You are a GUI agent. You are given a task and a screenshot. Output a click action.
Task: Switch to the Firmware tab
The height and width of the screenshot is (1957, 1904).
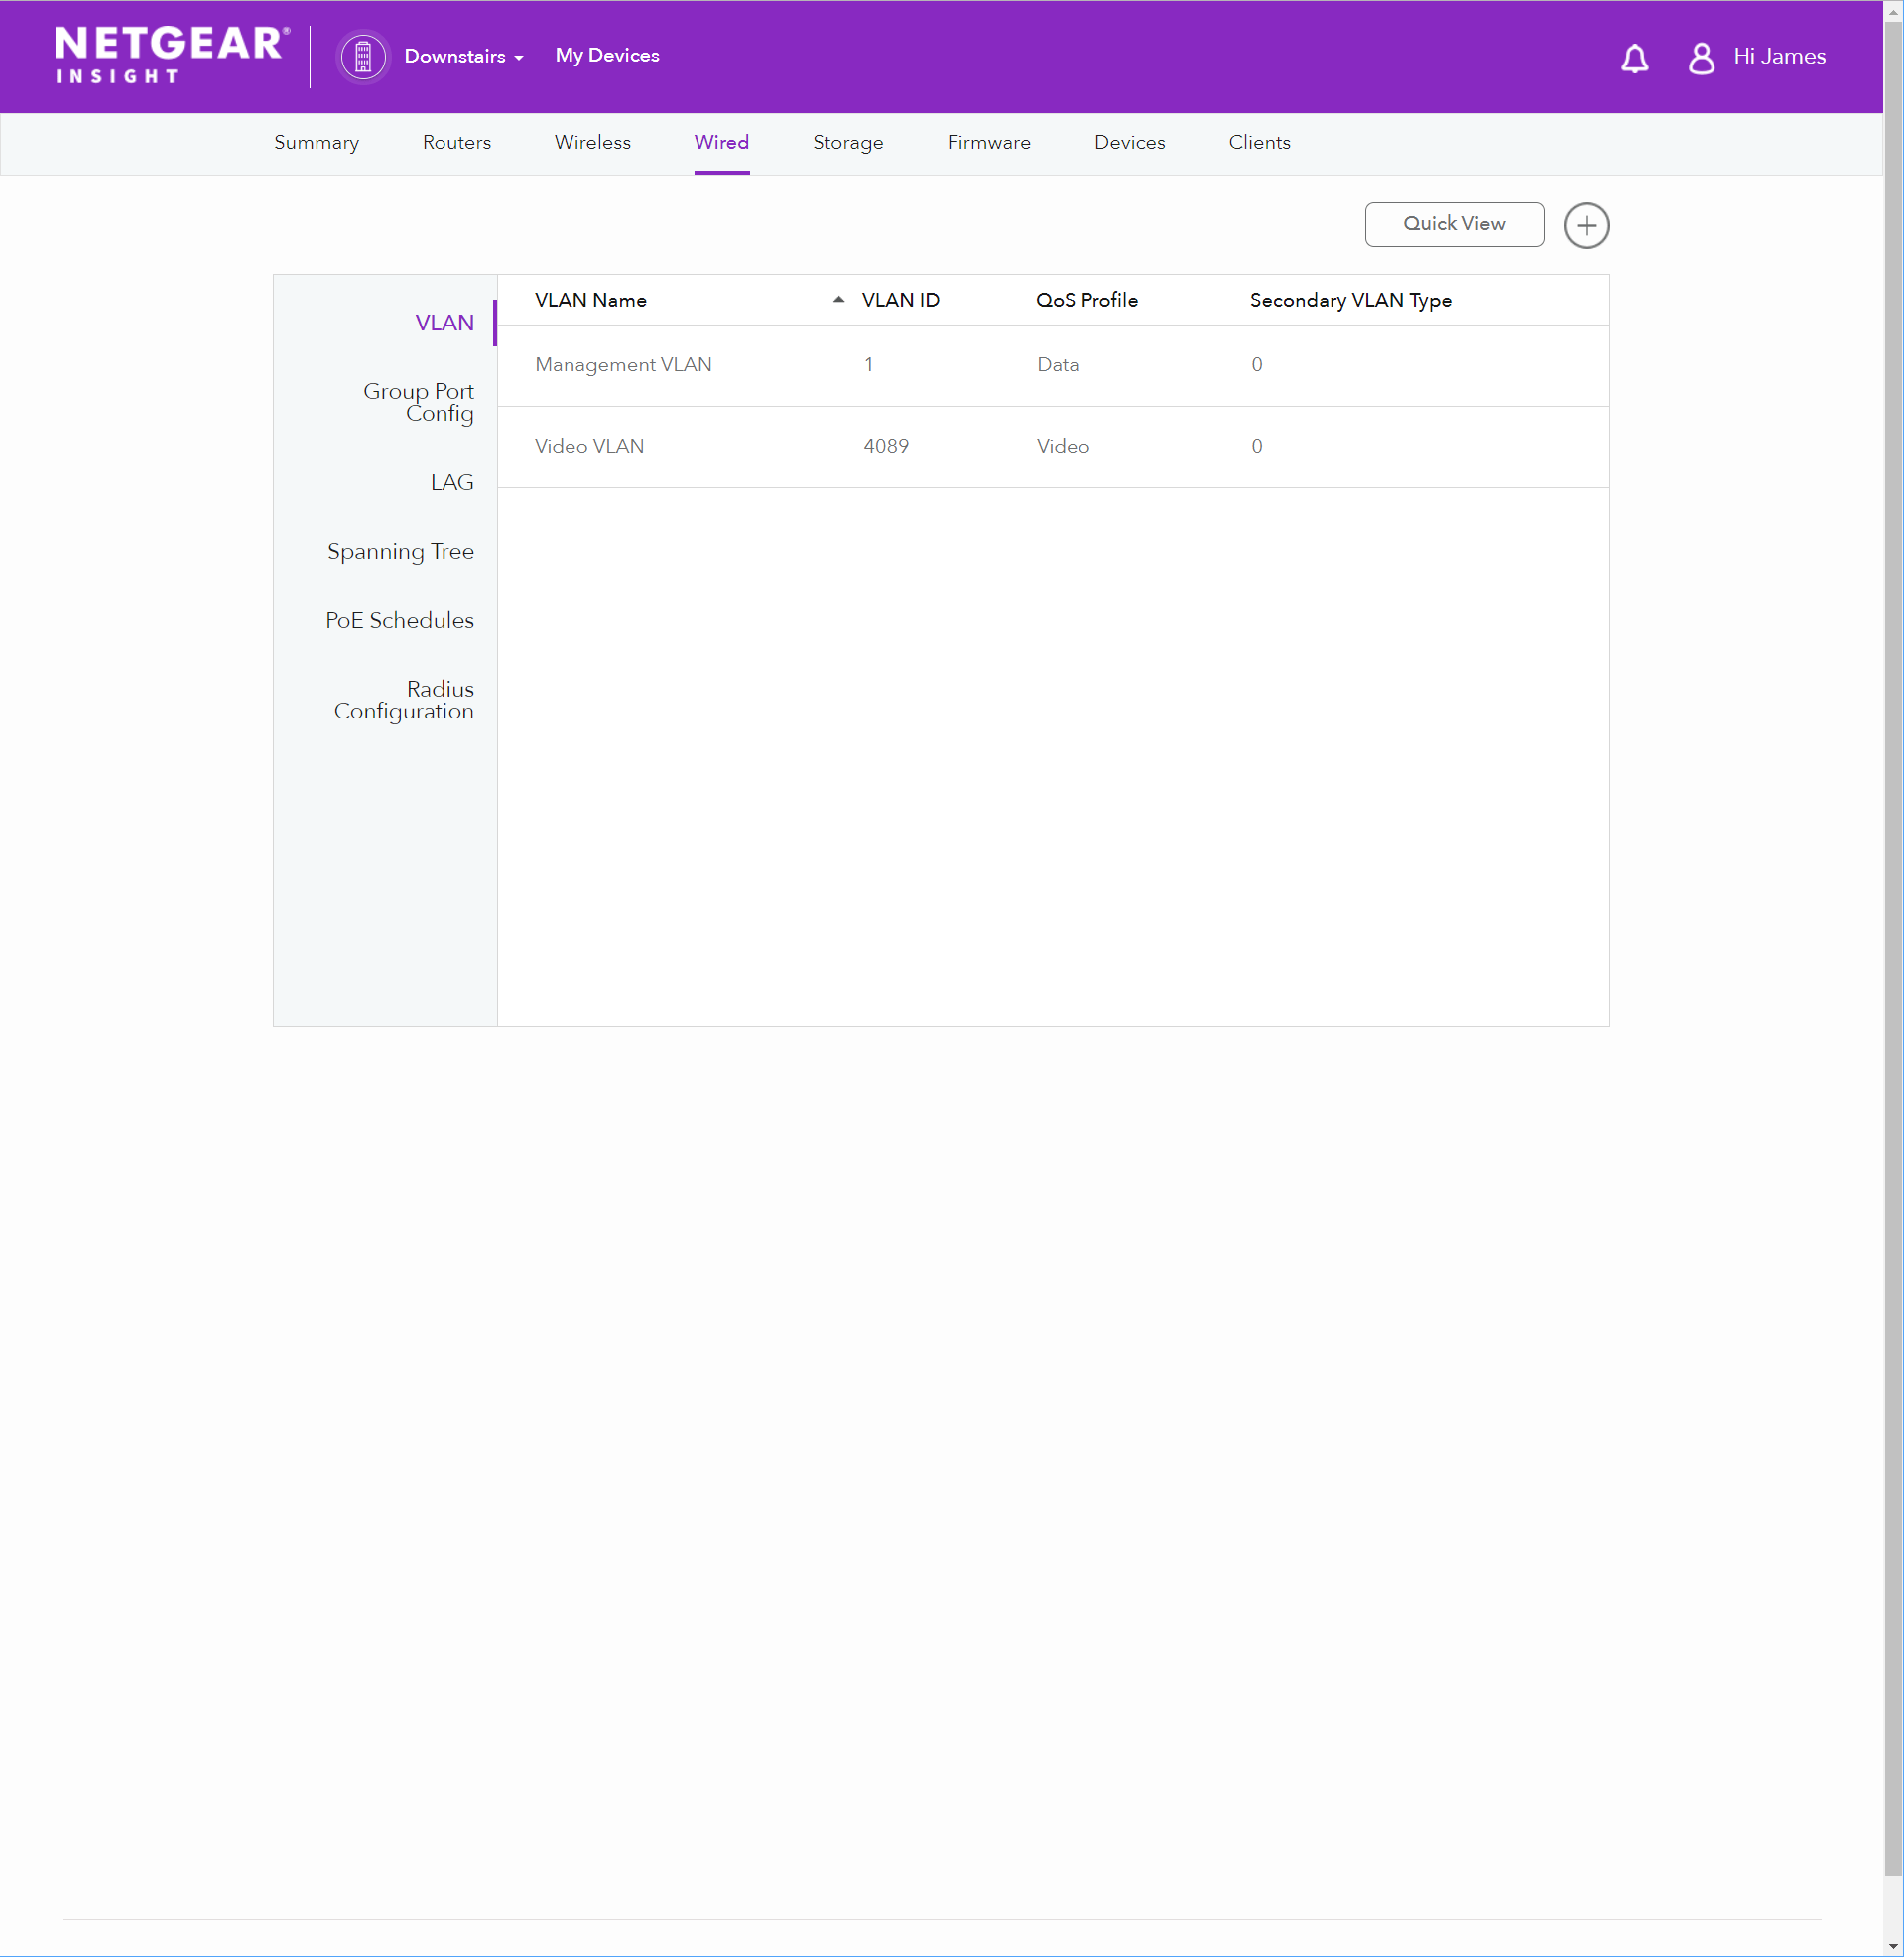(x=988, y=143)
